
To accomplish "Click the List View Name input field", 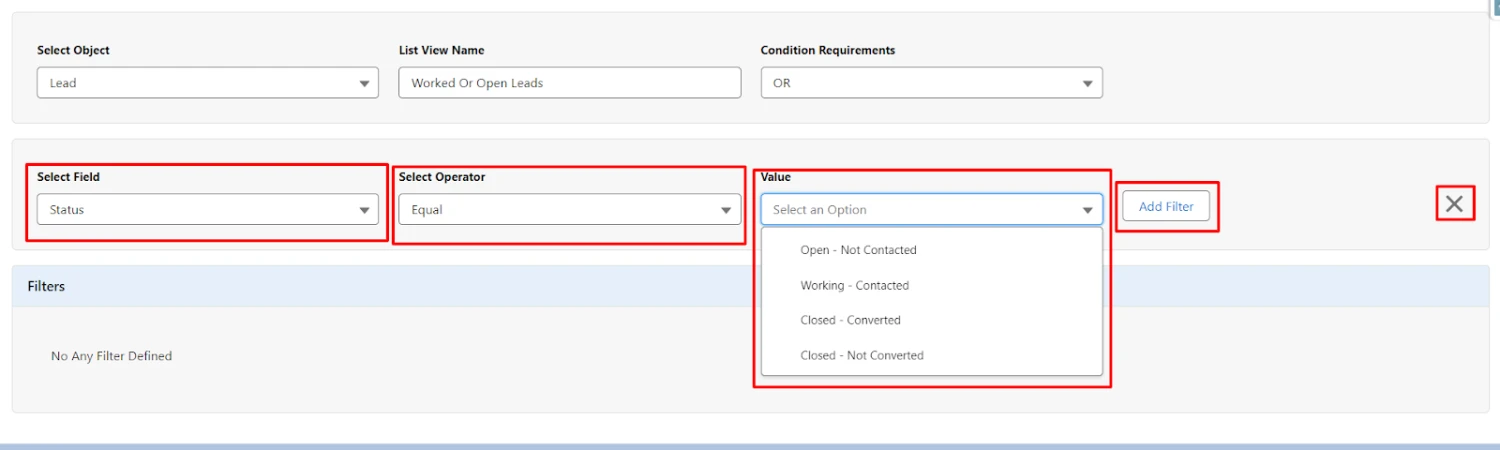I will point(569,83).
